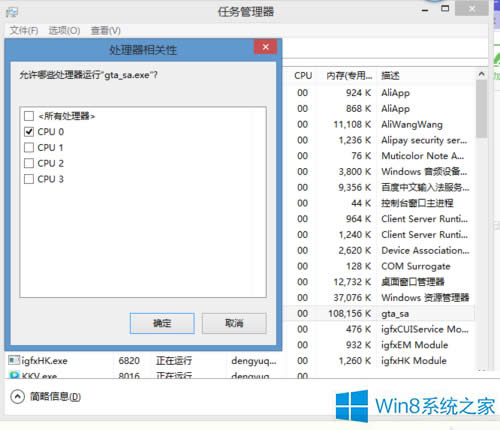Select the Device Association... row

(x=379, y=250)
